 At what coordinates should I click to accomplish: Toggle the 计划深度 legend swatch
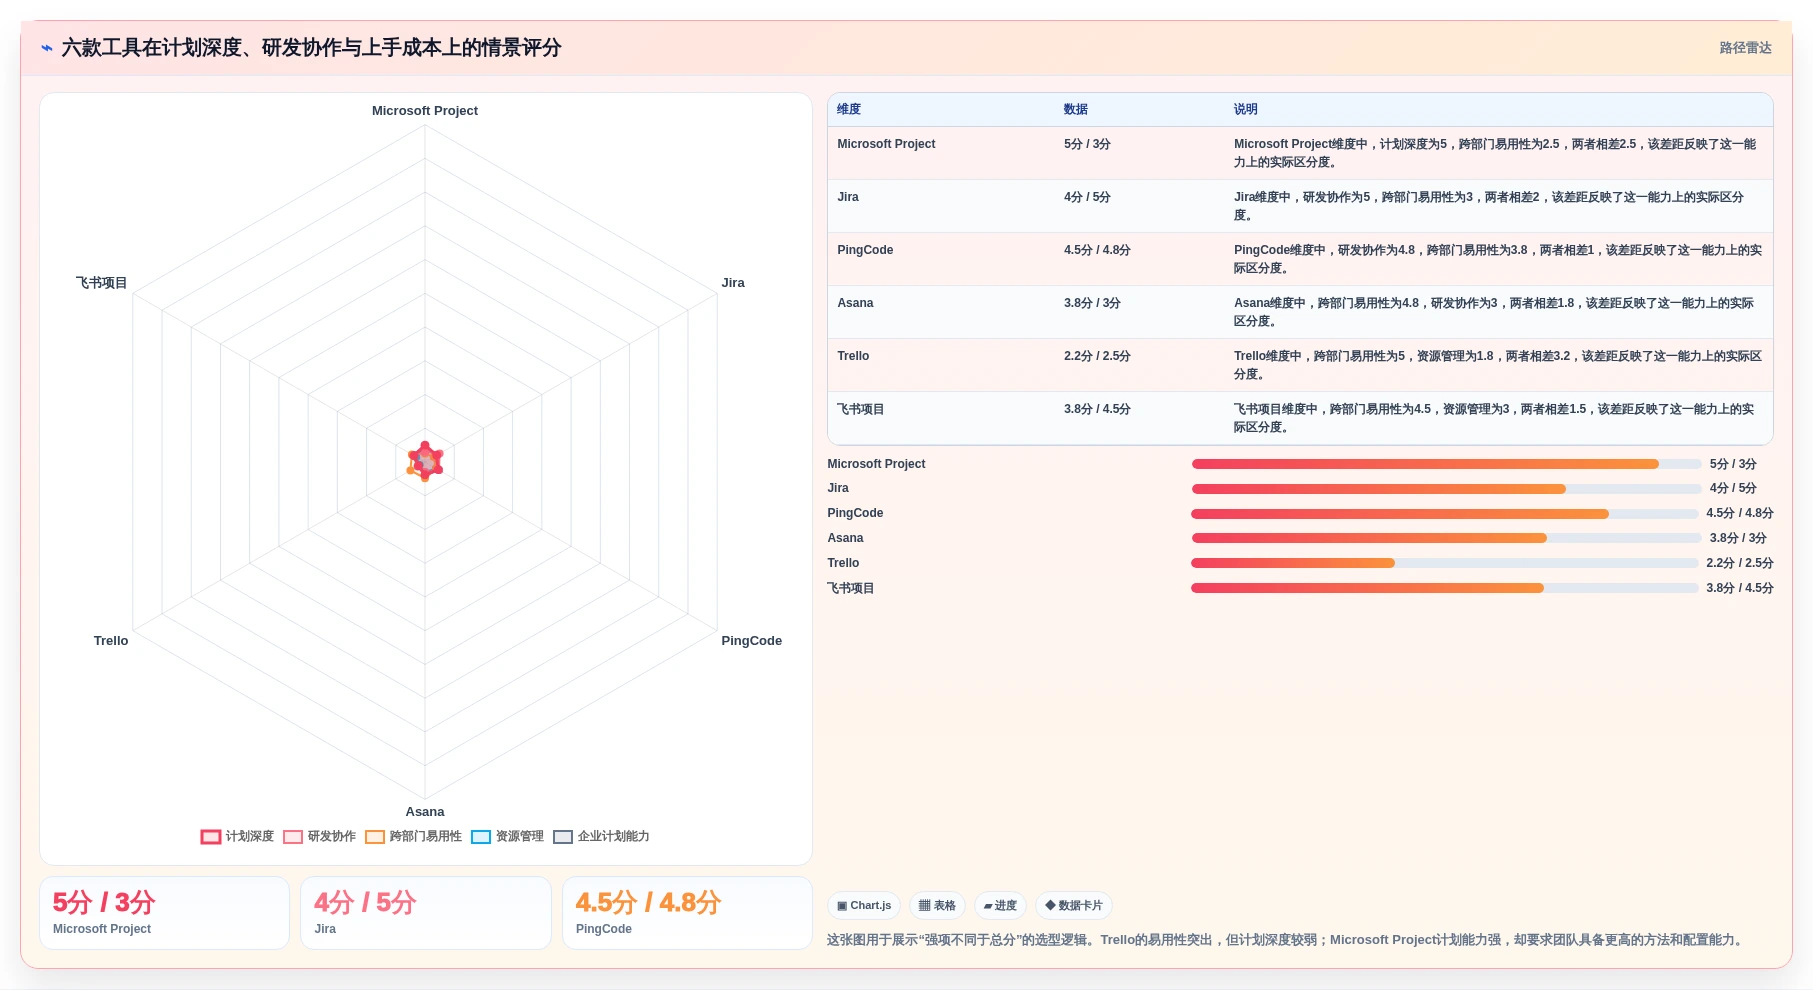point(210,837)
